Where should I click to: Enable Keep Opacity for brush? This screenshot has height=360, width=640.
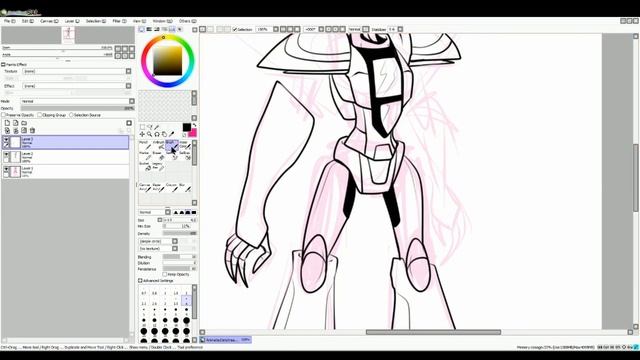165,274
